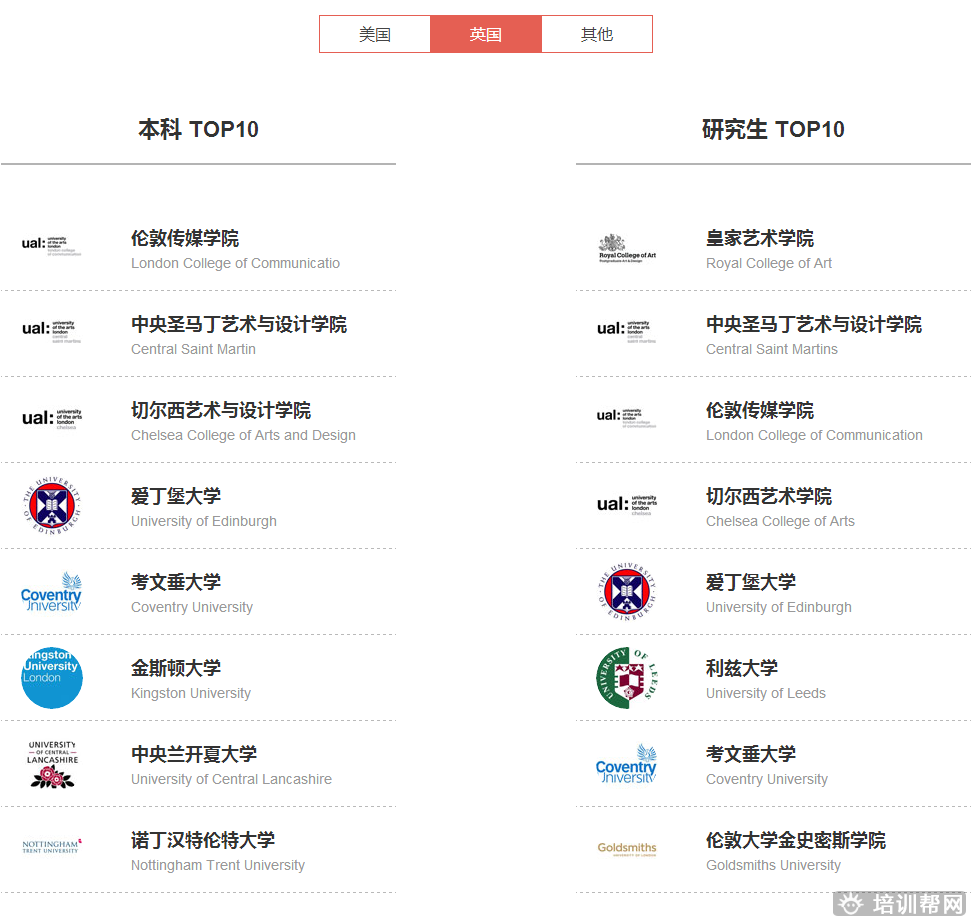Click "Coventry University" text in 研究生 TOP10 list
The height and width of the screenshot is (921, 971).
(x=767, y=779)
